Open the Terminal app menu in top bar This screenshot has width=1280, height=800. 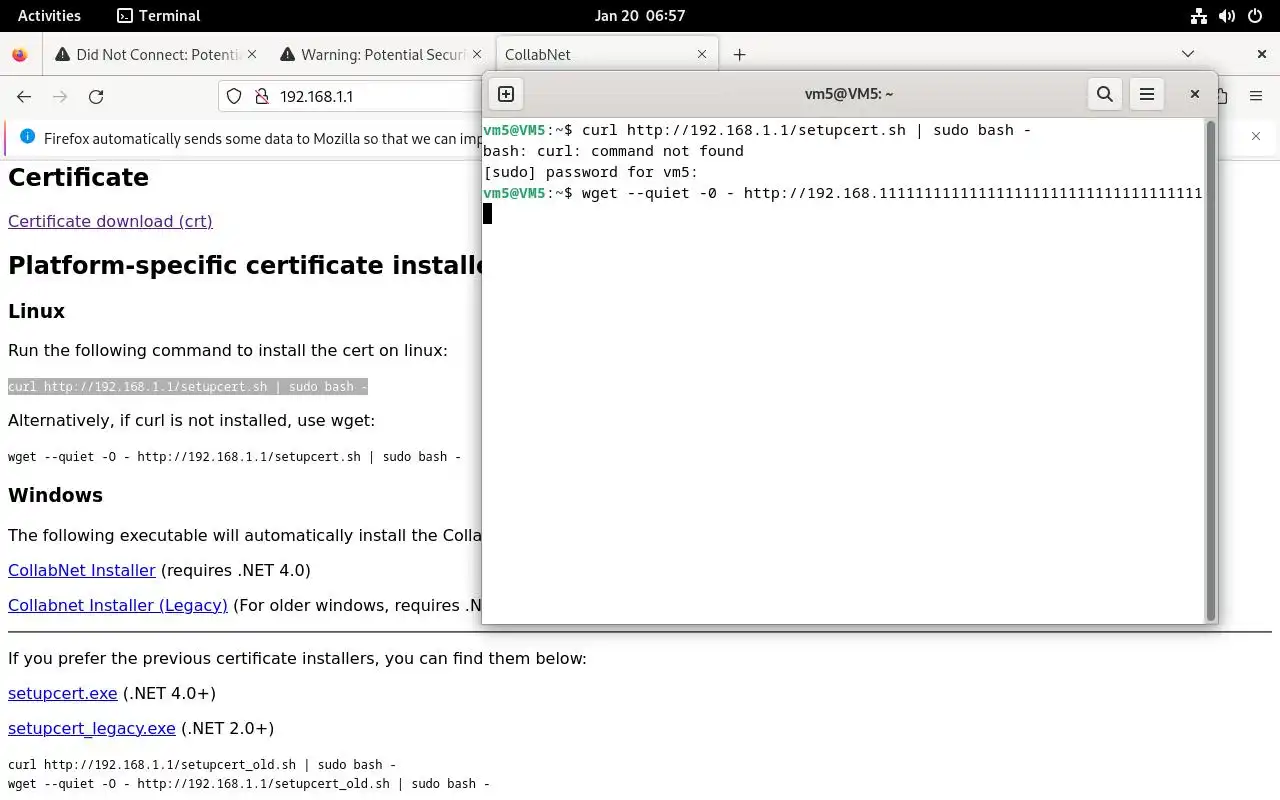[159, 15]
